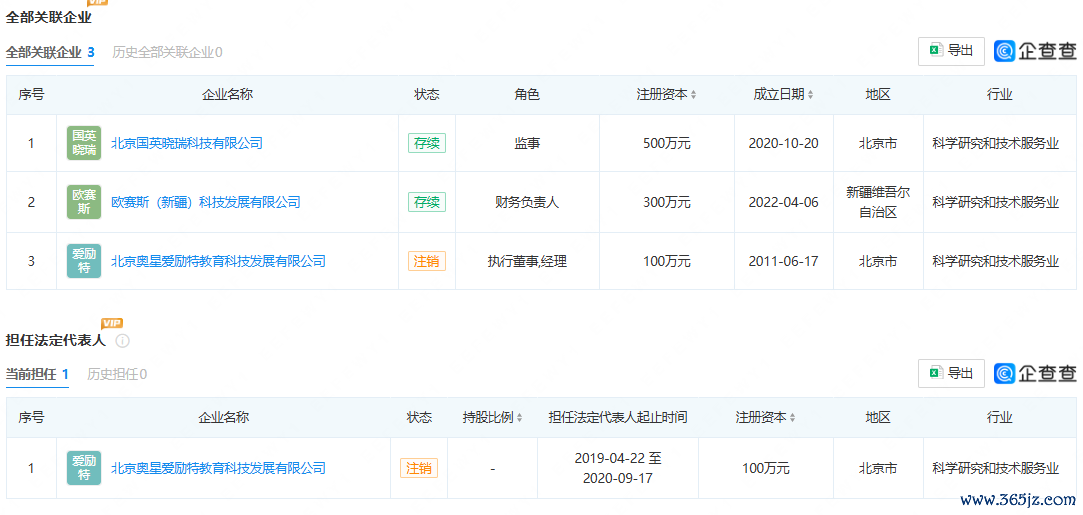The height and width of the screenshot is (515, 1083).
Task: Sort related companies by 注册资本
Action: click(x=693, y=95)
